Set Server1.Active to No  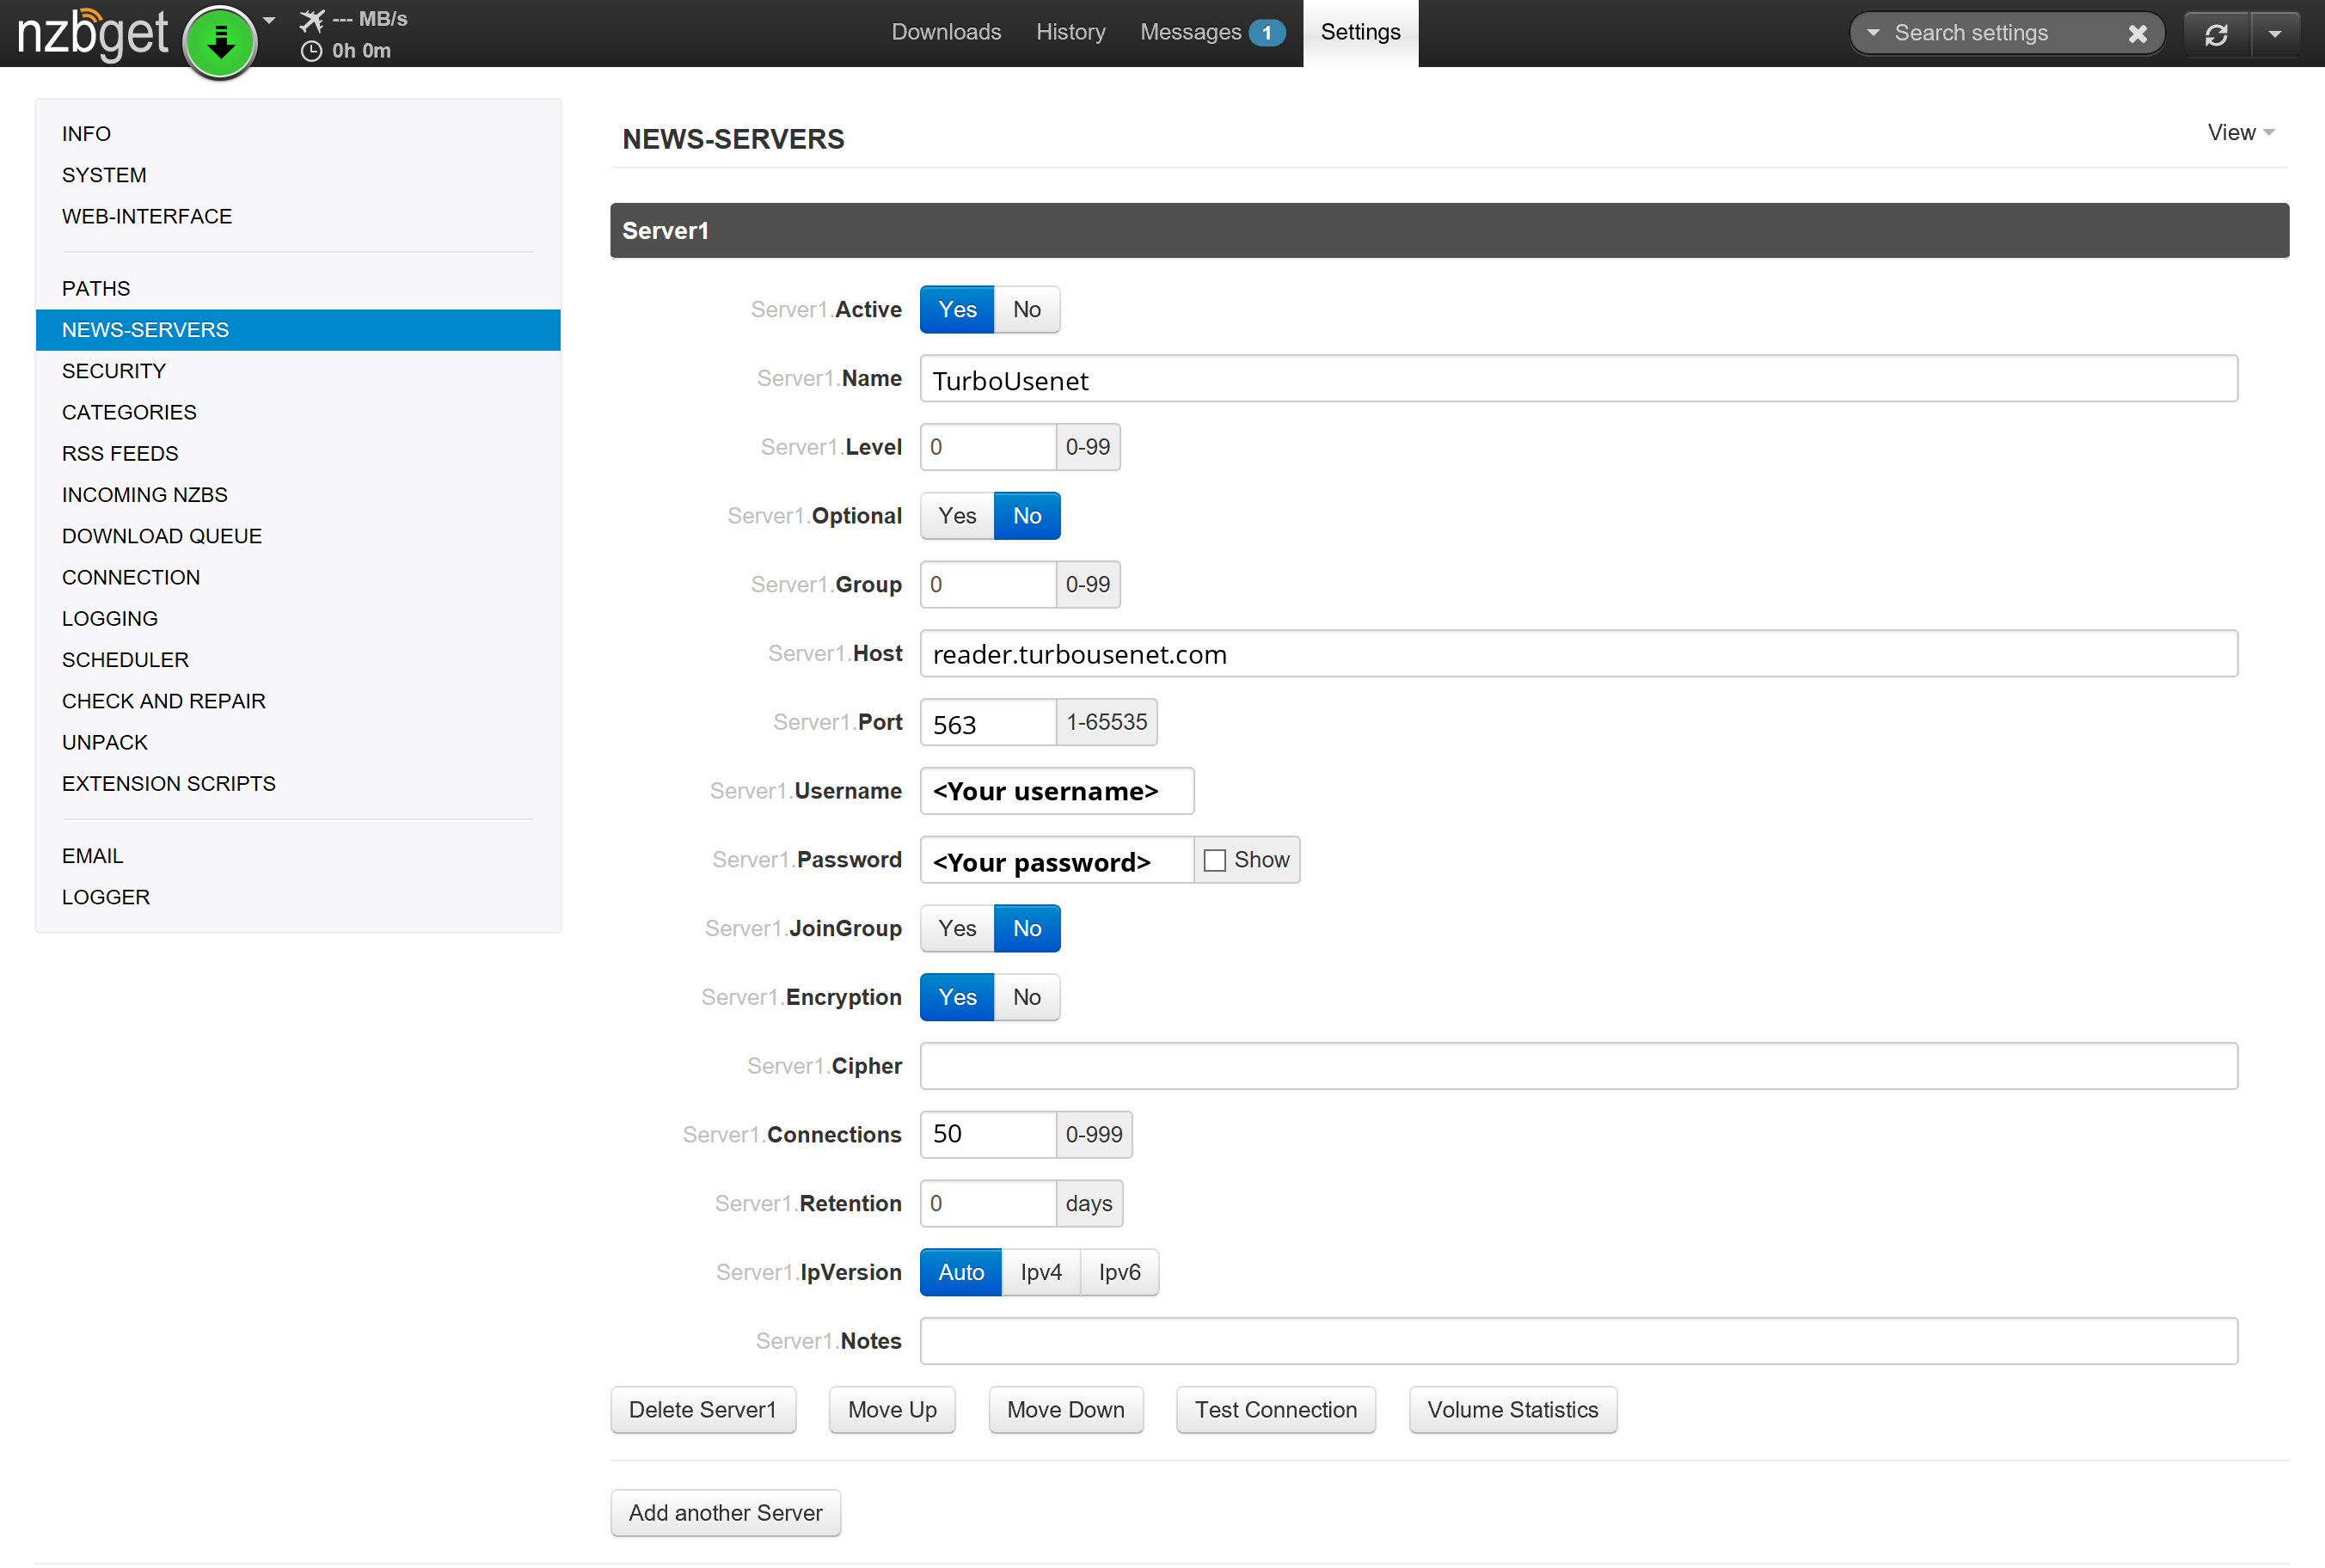(x=1027, y=310)
